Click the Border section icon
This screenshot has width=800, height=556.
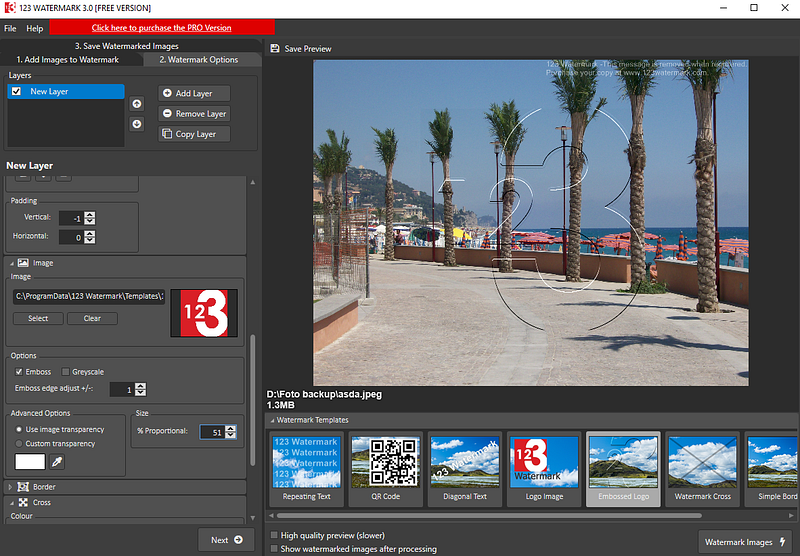tap(23, 487)
